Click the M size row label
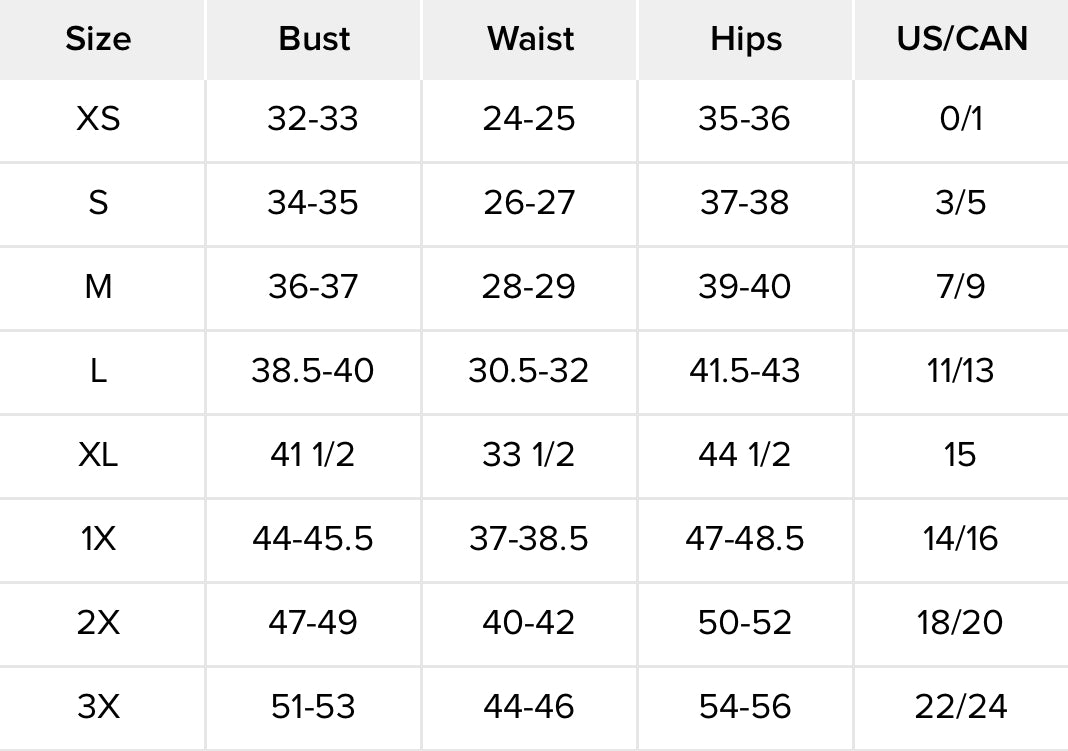1068x751 pixels. click(x=98, y=287)
